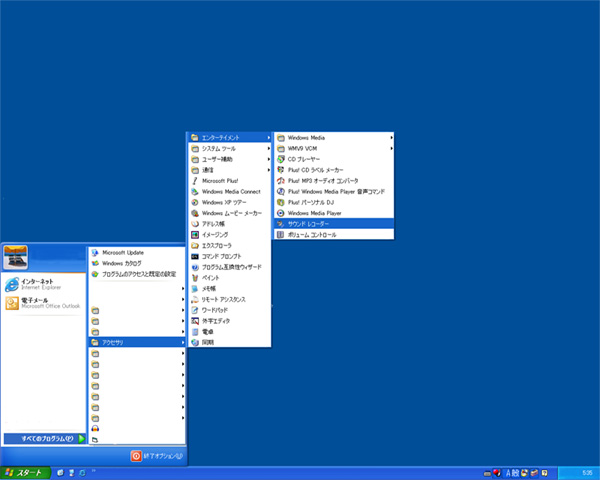Click the プログラム互換性ウィザード icon
This screenshot has width=600, height=480.
195,267
